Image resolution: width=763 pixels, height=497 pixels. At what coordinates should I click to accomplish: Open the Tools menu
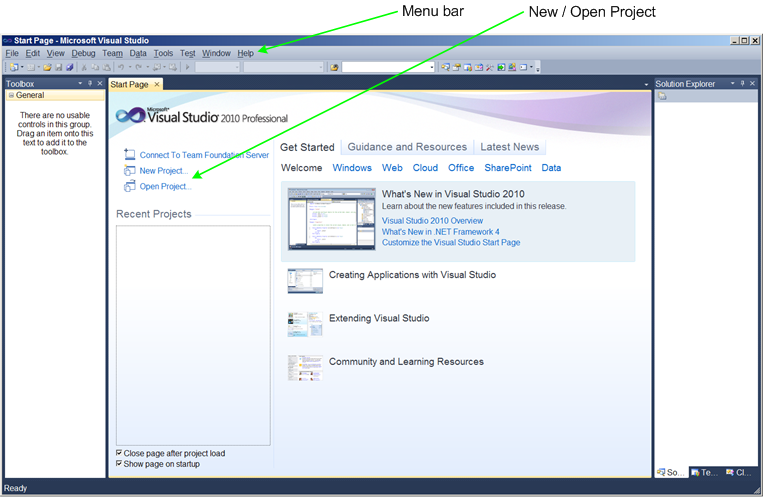tap(163, 53)
